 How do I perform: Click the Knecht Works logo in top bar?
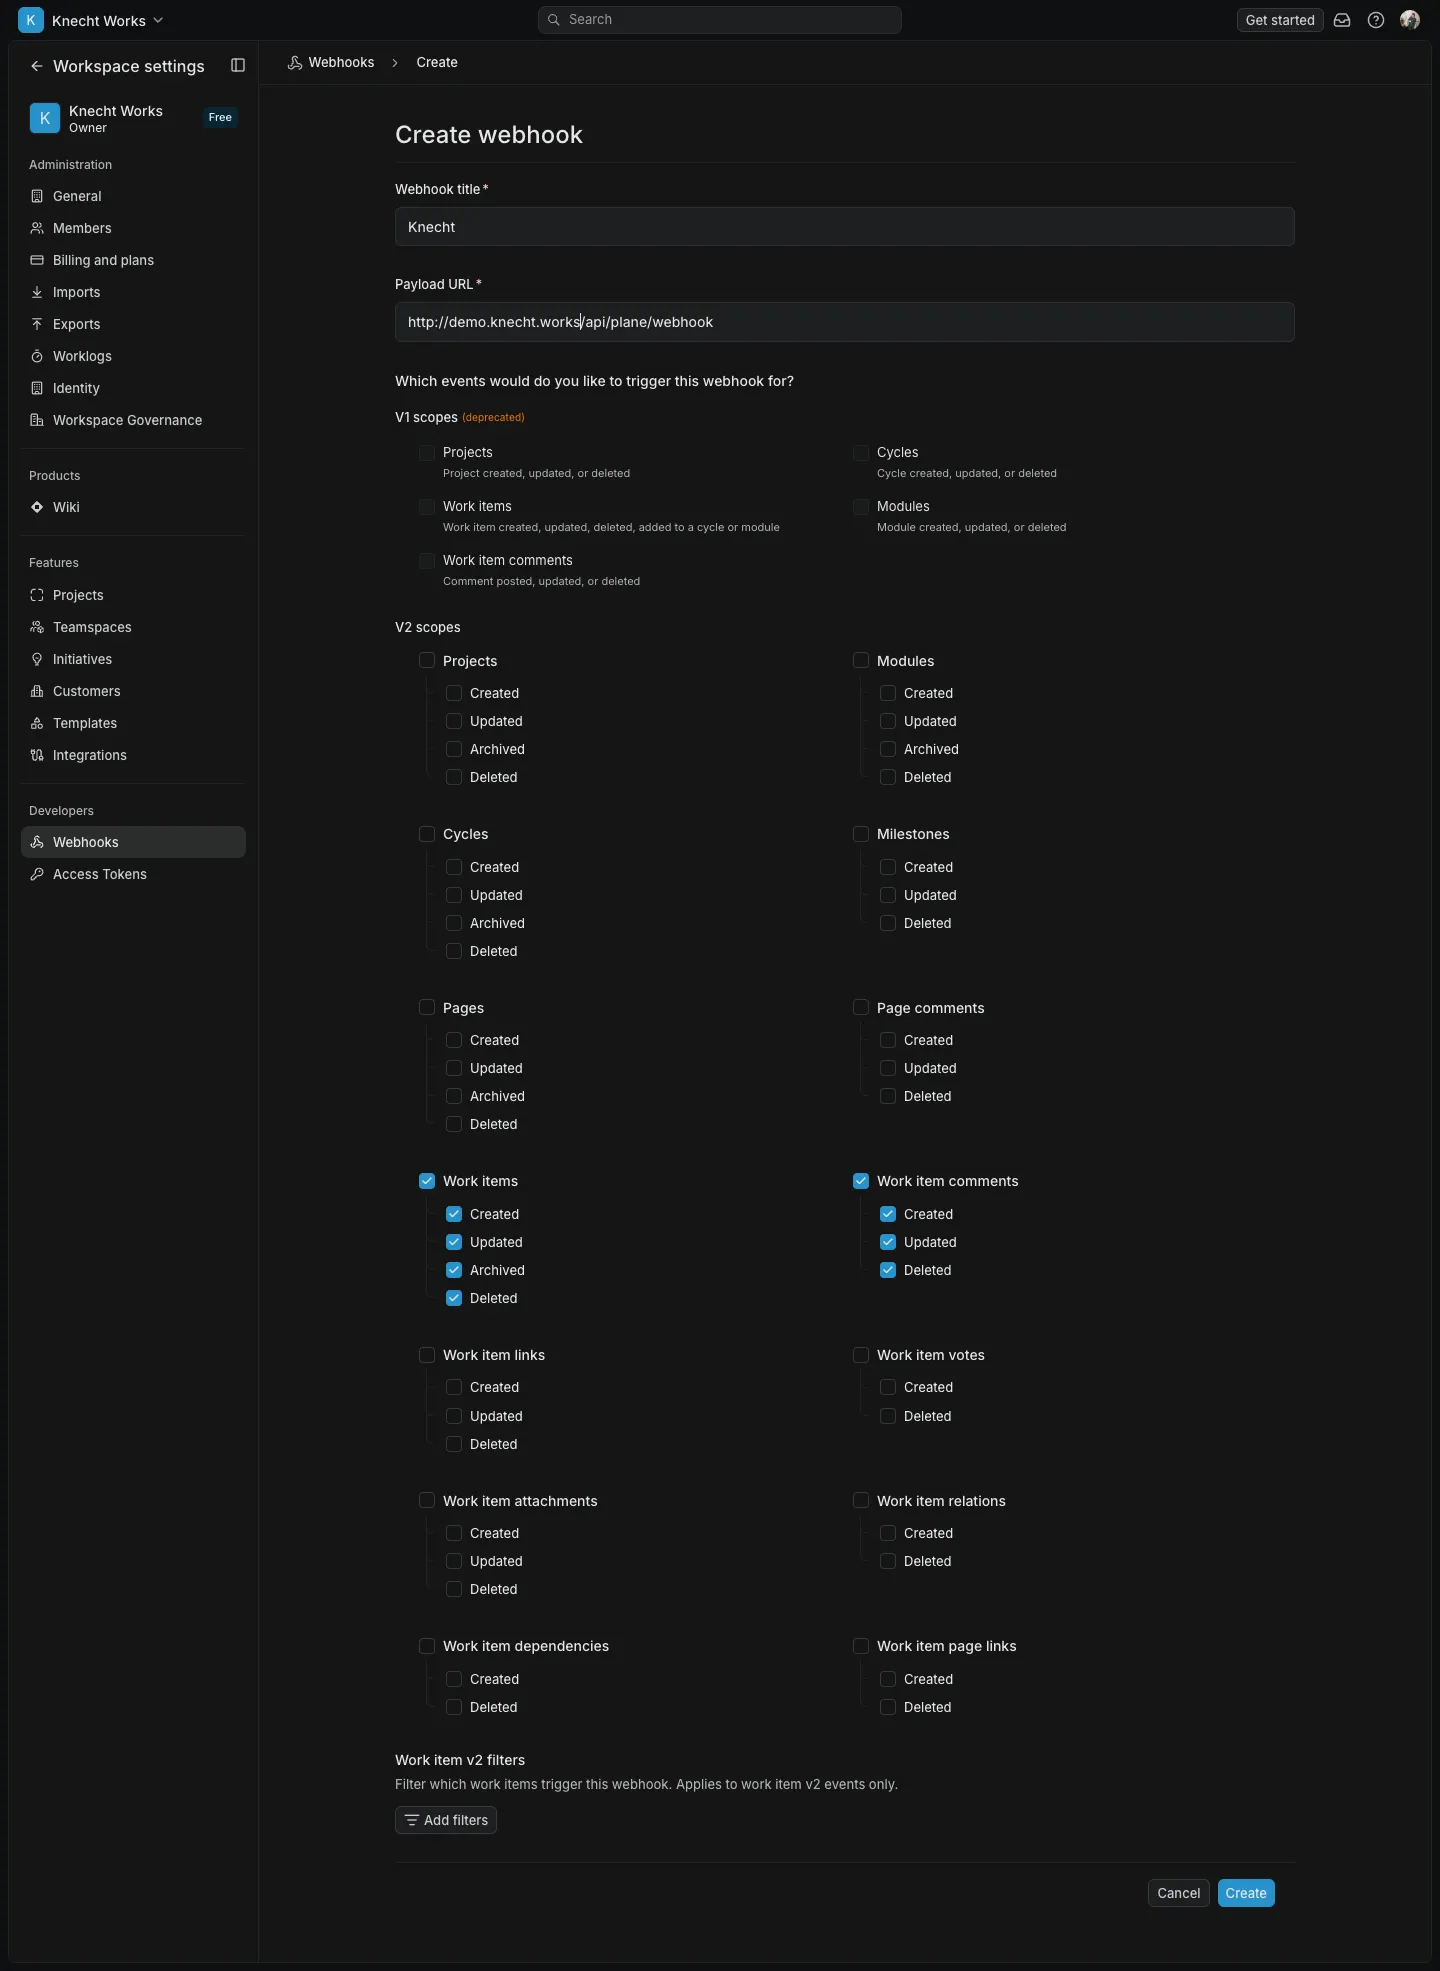[x=31, y=20]
